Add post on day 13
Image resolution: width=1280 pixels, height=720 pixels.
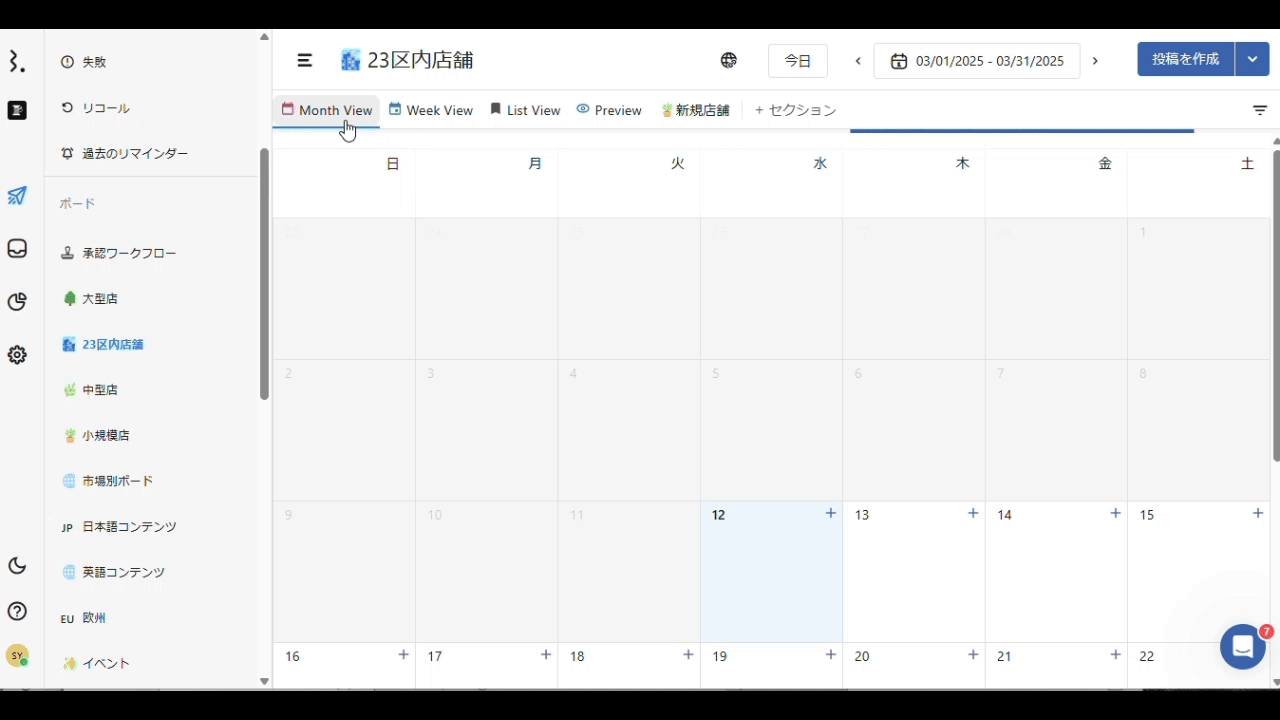pos(973,513)
